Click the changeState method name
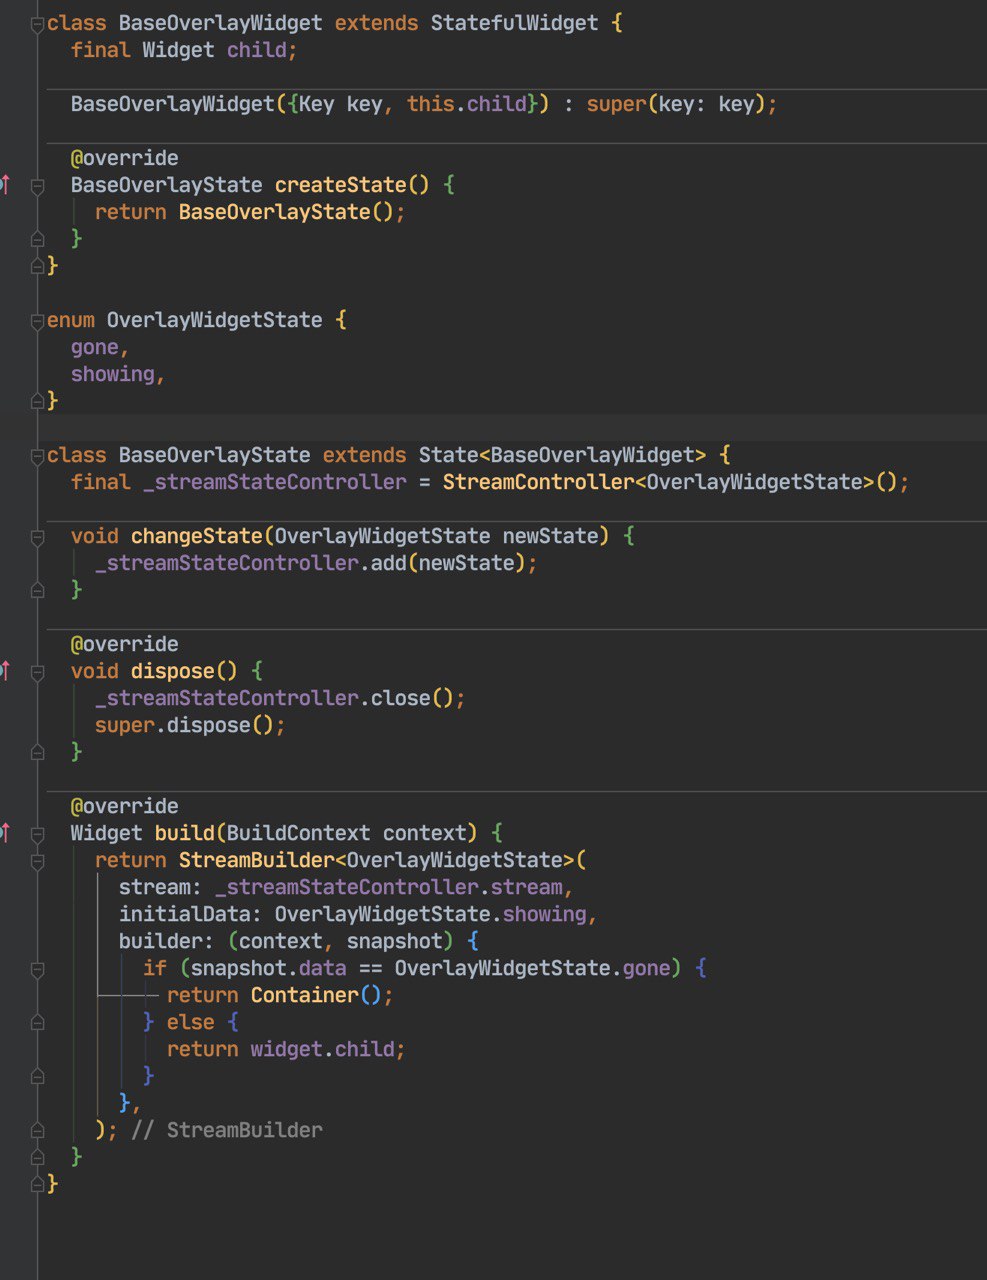The image size is (987, 1280). [196, 536]
